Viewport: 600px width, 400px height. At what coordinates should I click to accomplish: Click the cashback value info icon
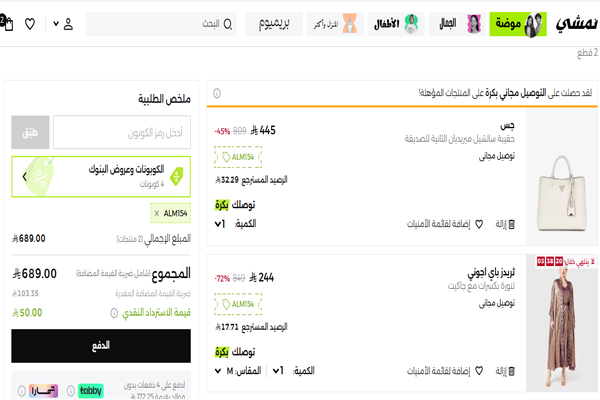(114, 313)
